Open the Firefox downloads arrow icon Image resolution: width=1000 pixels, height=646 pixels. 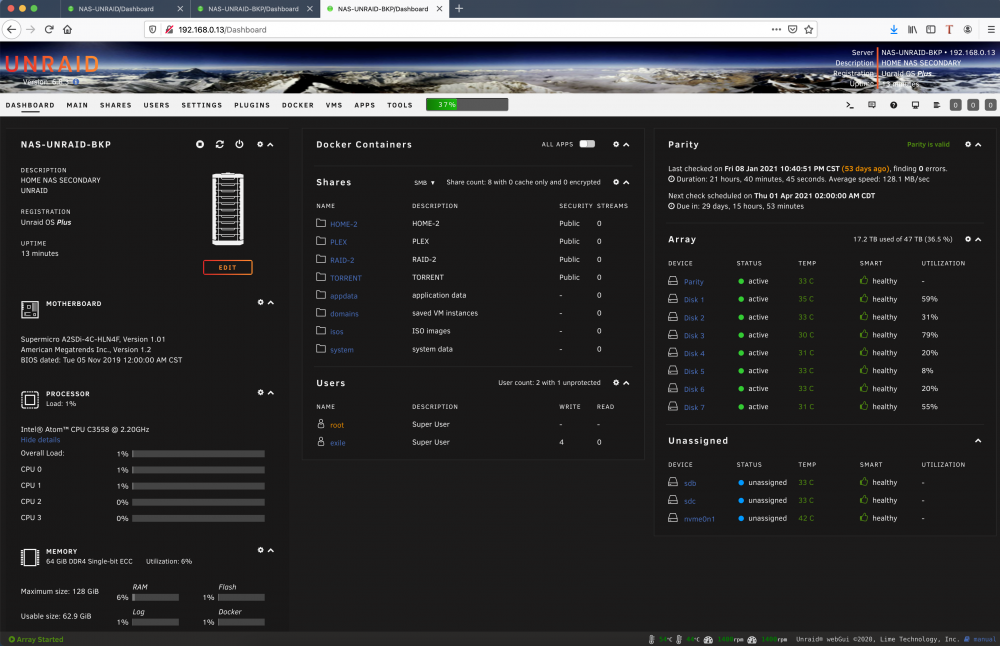[893, 29]
